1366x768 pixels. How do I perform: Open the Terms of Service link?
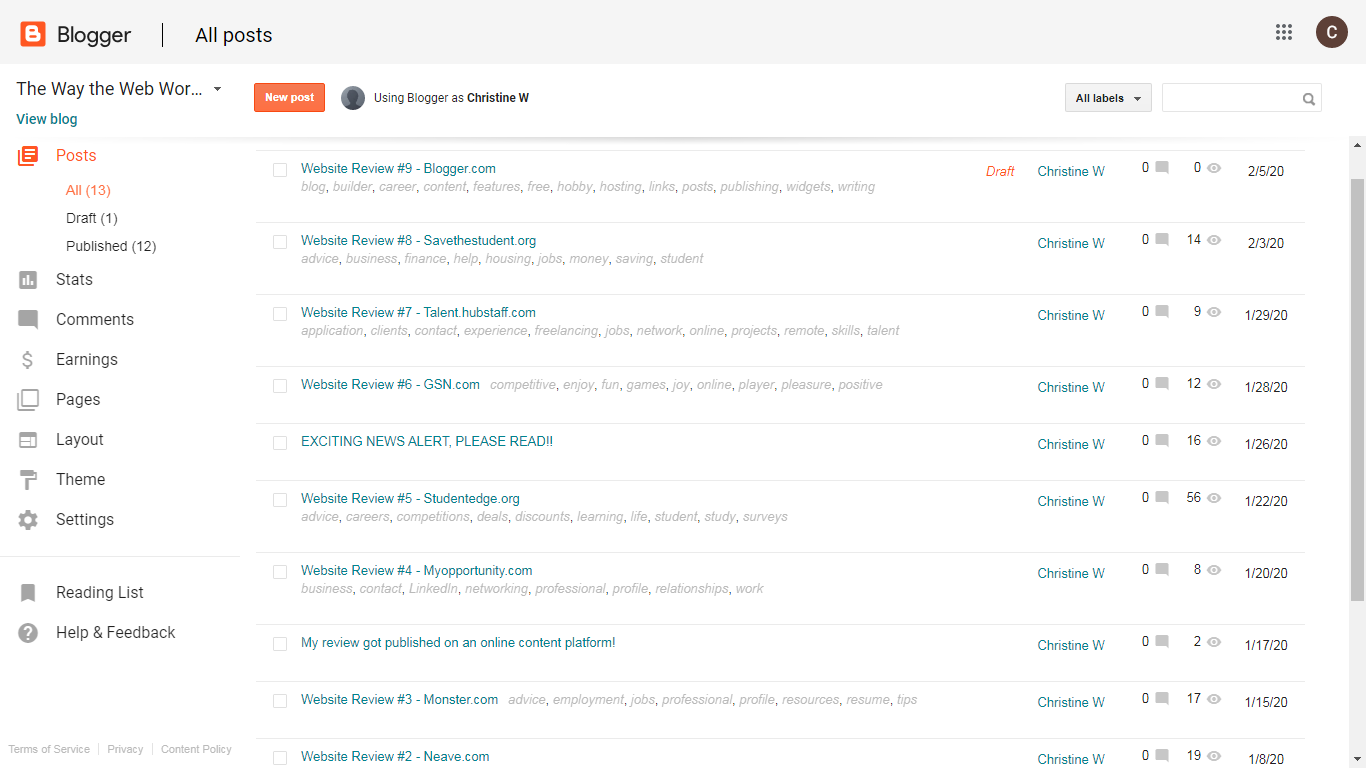[49, 749]
